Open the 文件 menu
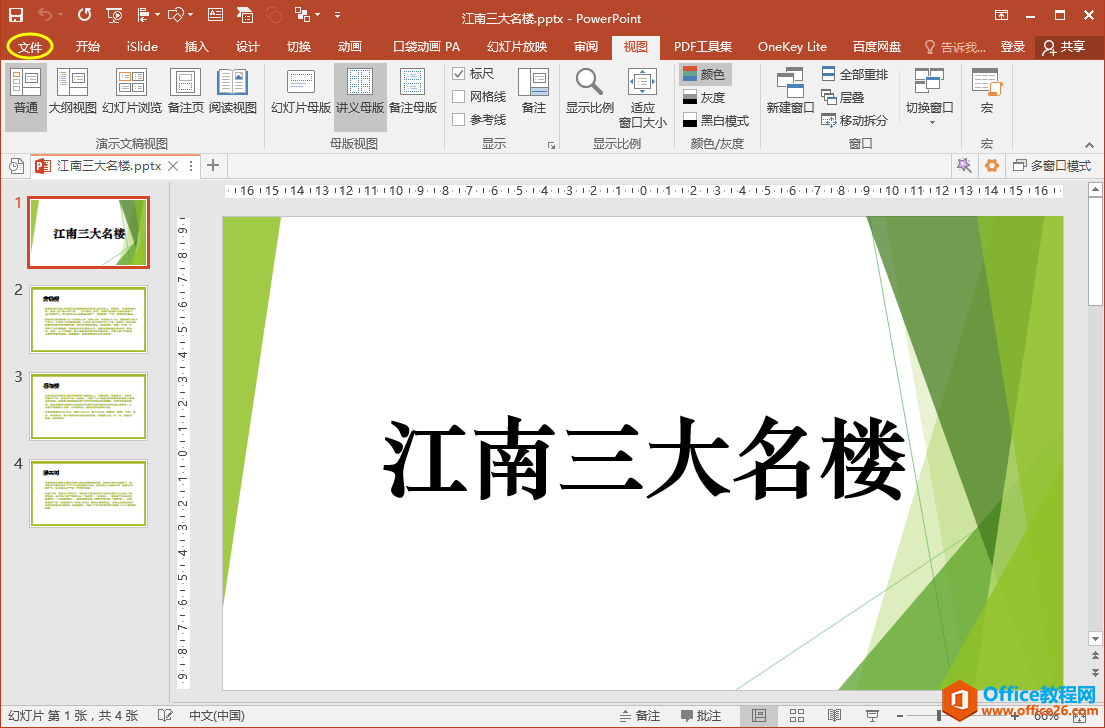Viewport: 1105px width, 728px height. click(29, 46)
